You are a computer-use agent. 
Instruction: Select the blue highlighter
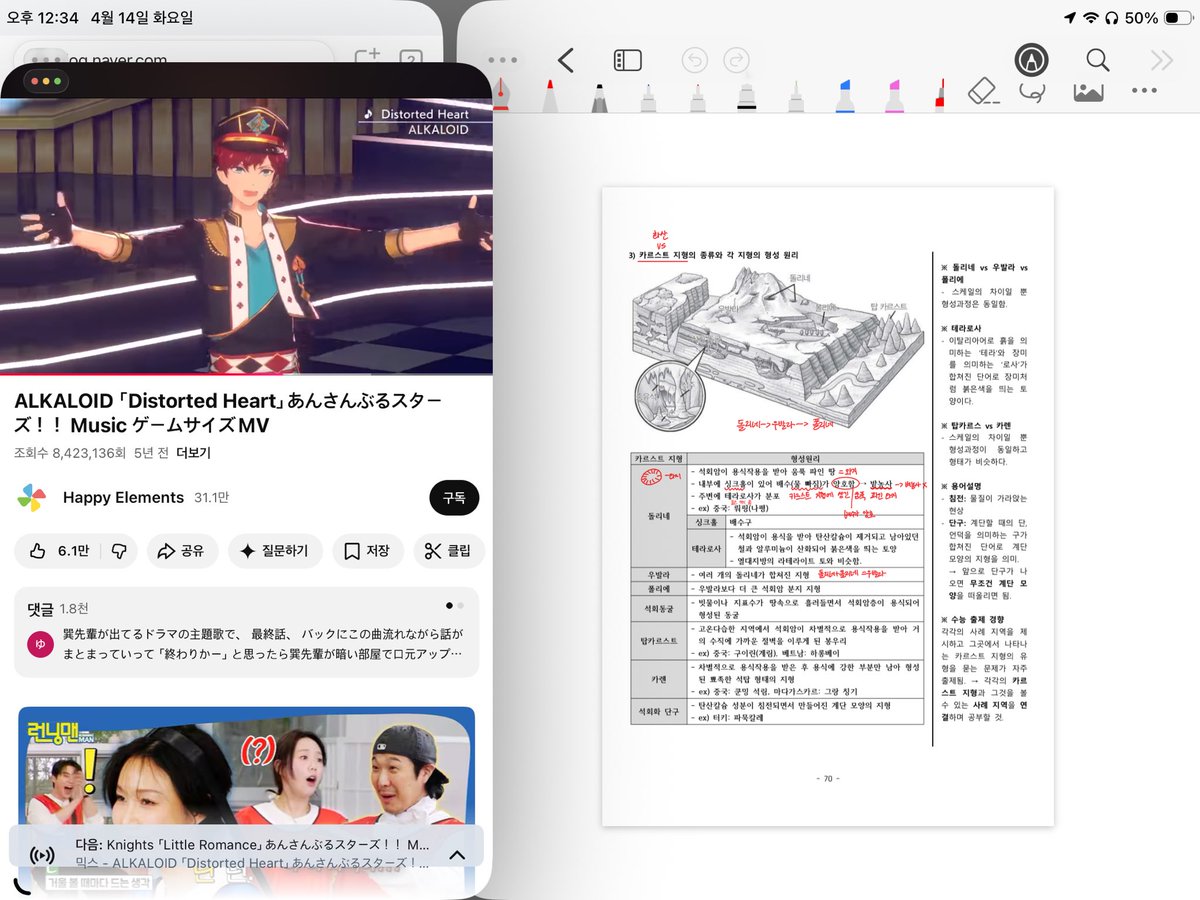click(844, 95)
